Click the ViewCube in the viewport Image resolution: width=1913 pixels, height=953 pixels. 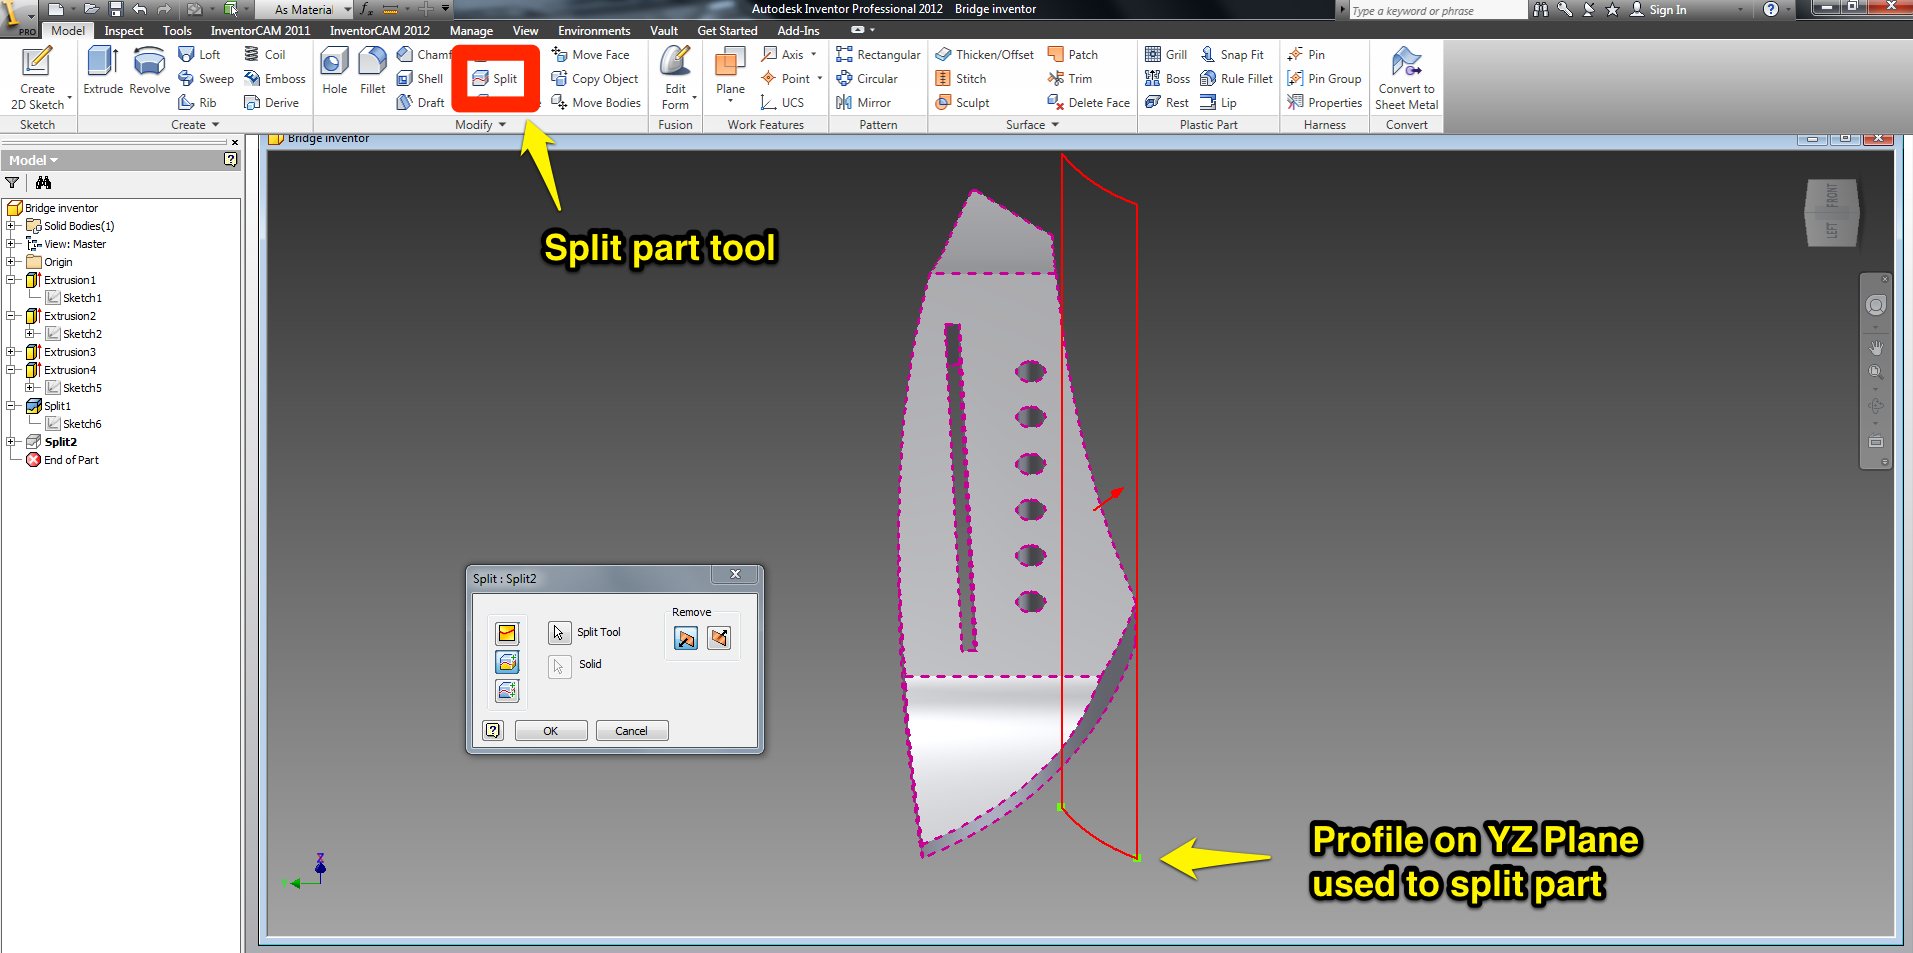[x=1832, y=212]
